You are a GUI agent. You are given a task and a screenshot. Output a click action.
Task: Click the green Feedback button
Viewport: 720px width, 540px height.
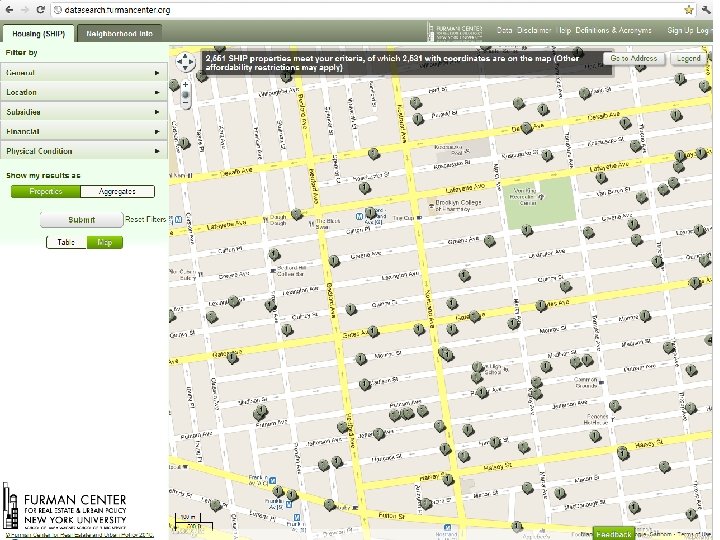pos(613,534)
